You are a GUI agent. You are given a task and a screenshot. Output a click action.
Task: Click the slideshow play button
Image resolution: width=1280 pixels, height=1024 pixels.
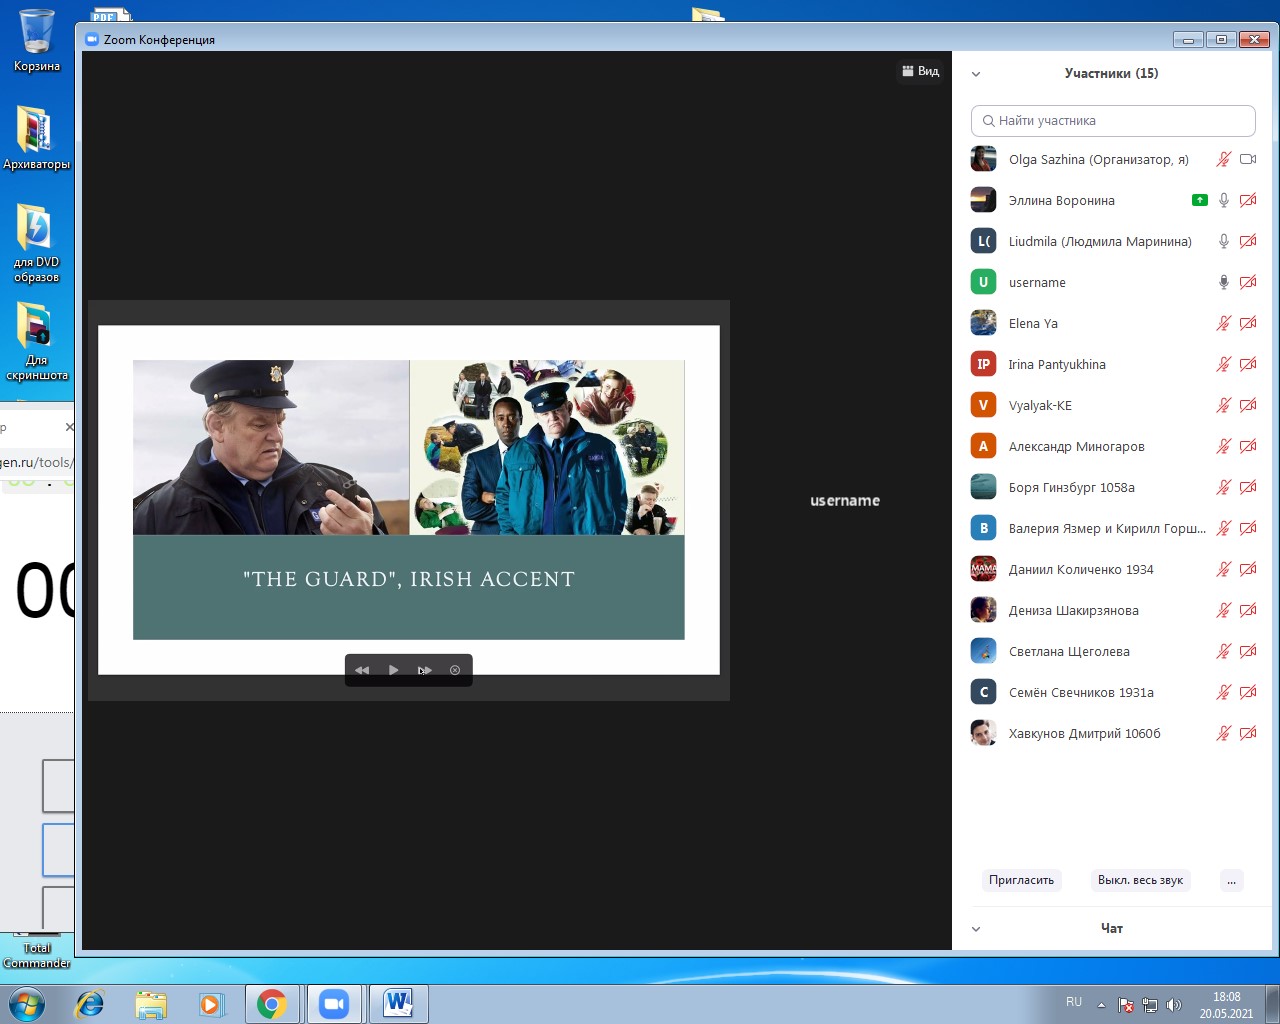pyautogui.click(x=393, y=670)
